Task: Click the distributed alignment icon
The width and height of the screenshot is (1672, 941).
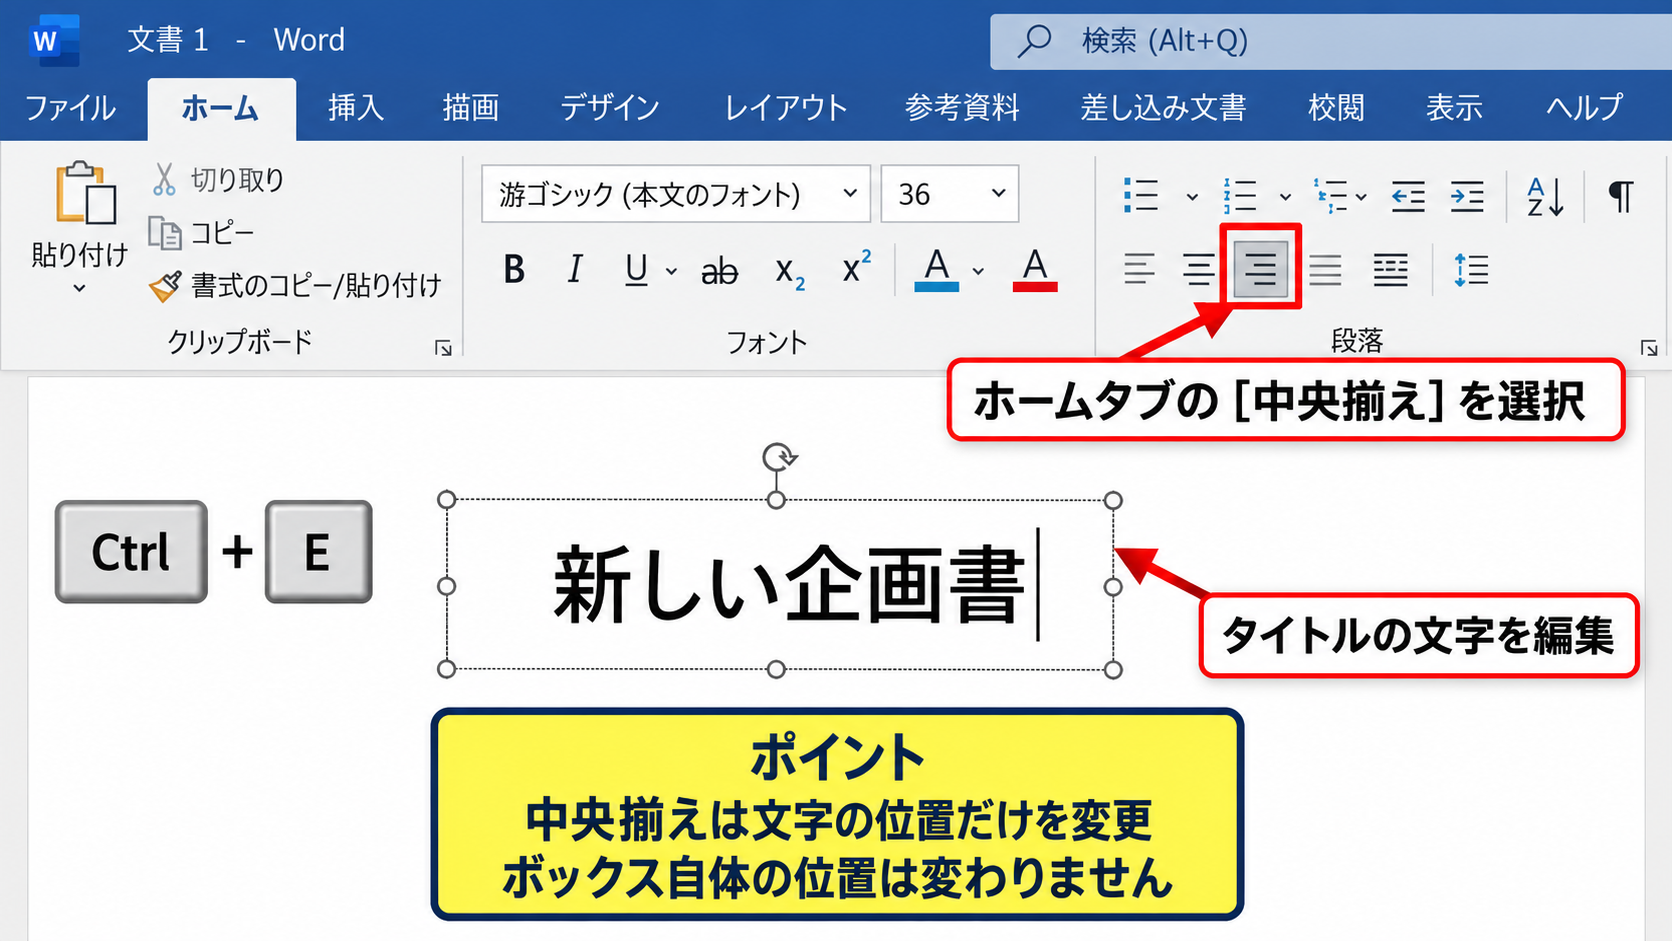Action: [1390, 269]
